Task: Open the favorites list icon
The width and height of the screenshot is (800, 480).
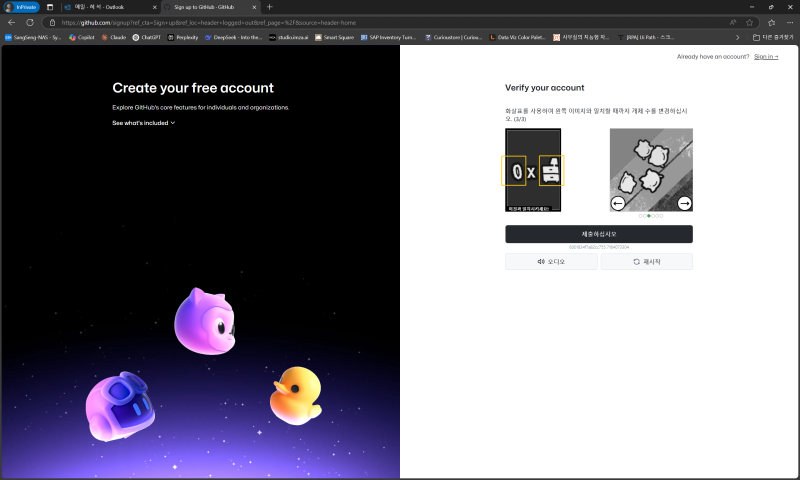Action: (x=771, y=22)
